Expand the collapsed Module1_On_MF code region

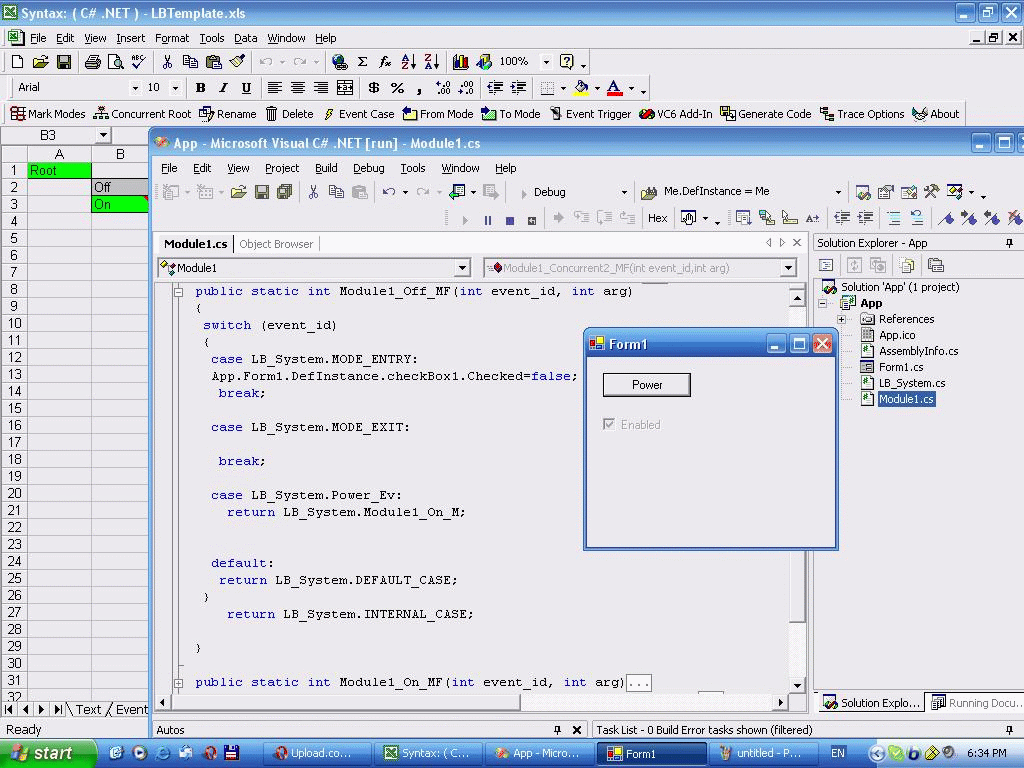point(178,683)
